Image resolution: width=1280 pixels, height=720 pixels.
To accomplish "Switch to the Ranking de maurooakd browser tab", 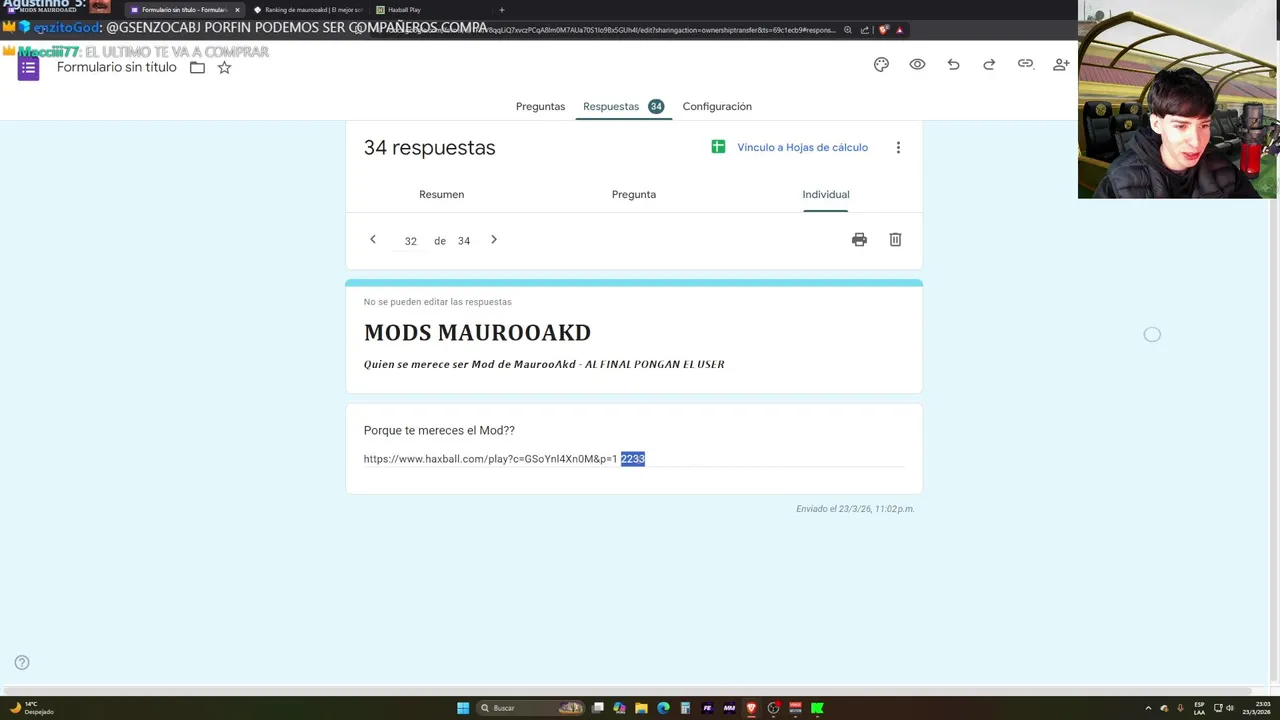I will 310,10.
